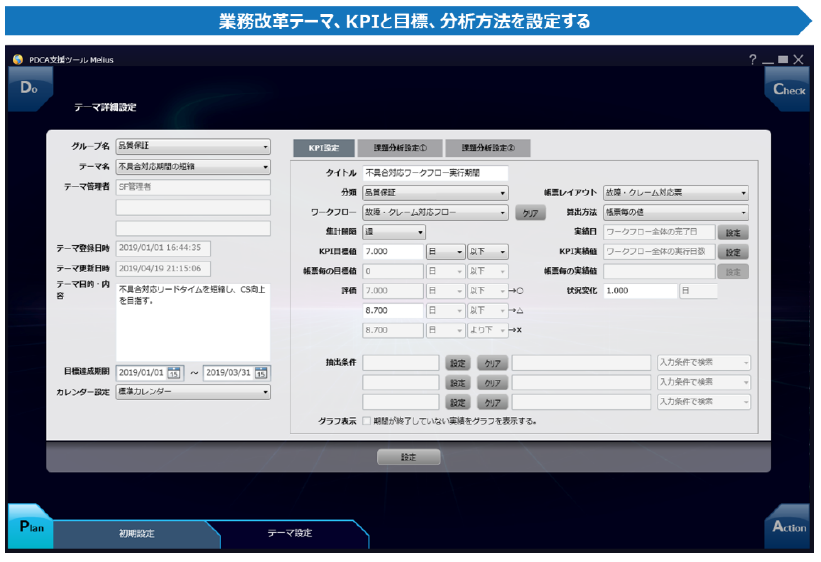
Task: Click the タイトル text field
Action: pyautogui.click(x=435, y=173)
